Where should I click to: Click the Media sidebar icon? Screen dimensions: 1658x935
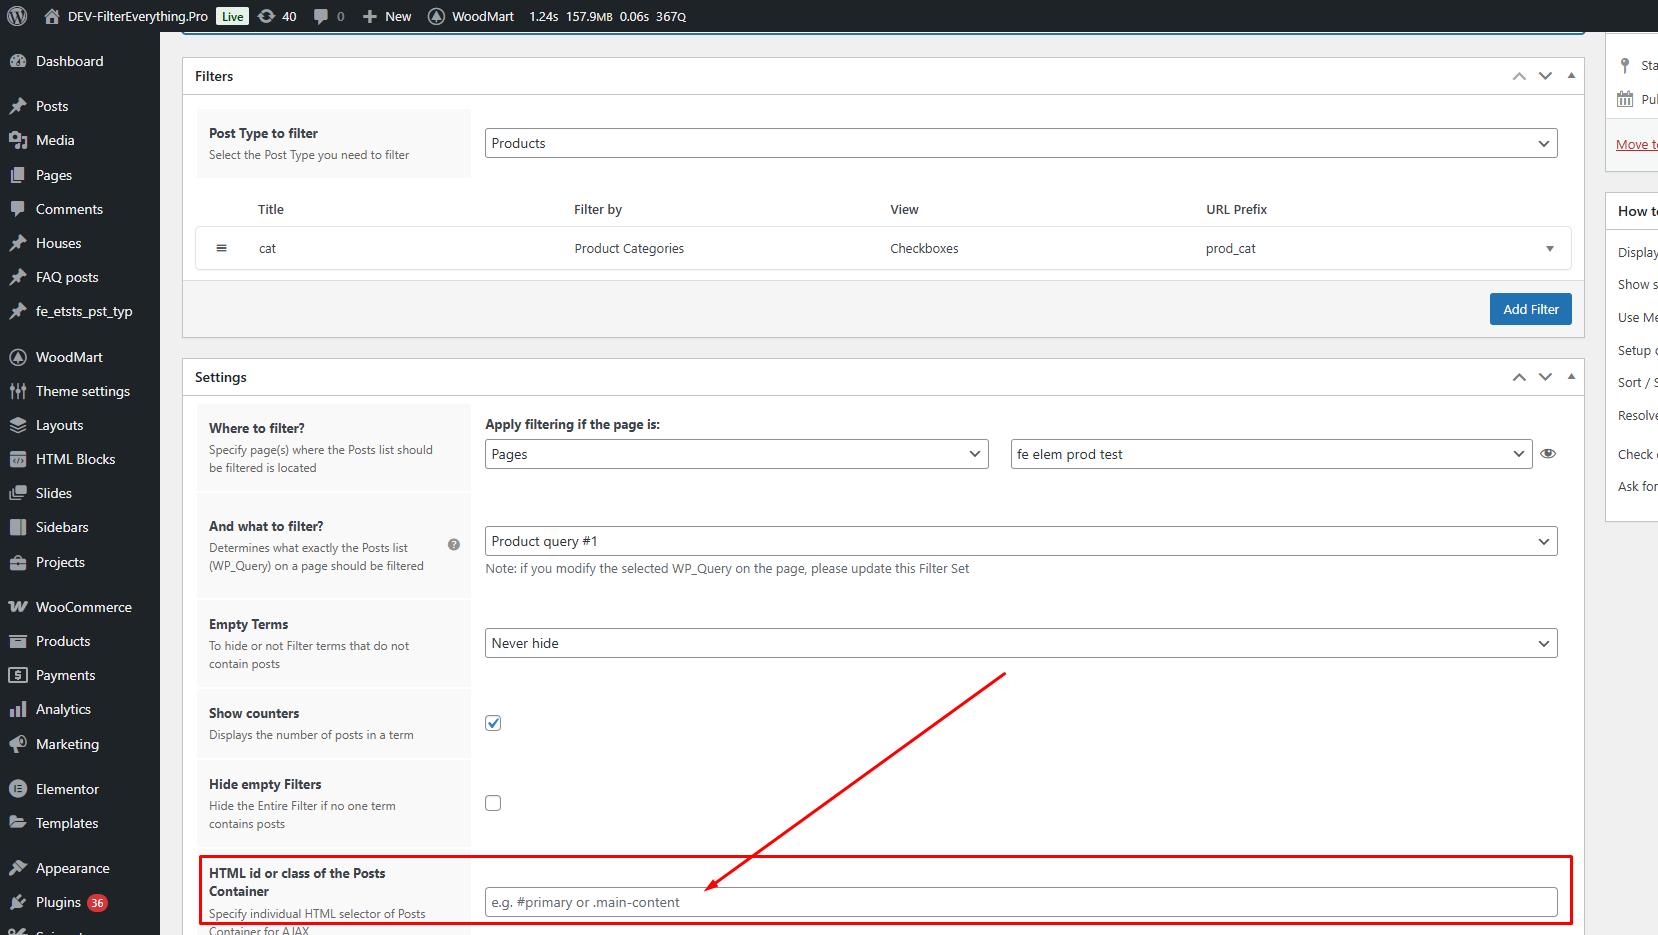(x=18, y=140)
